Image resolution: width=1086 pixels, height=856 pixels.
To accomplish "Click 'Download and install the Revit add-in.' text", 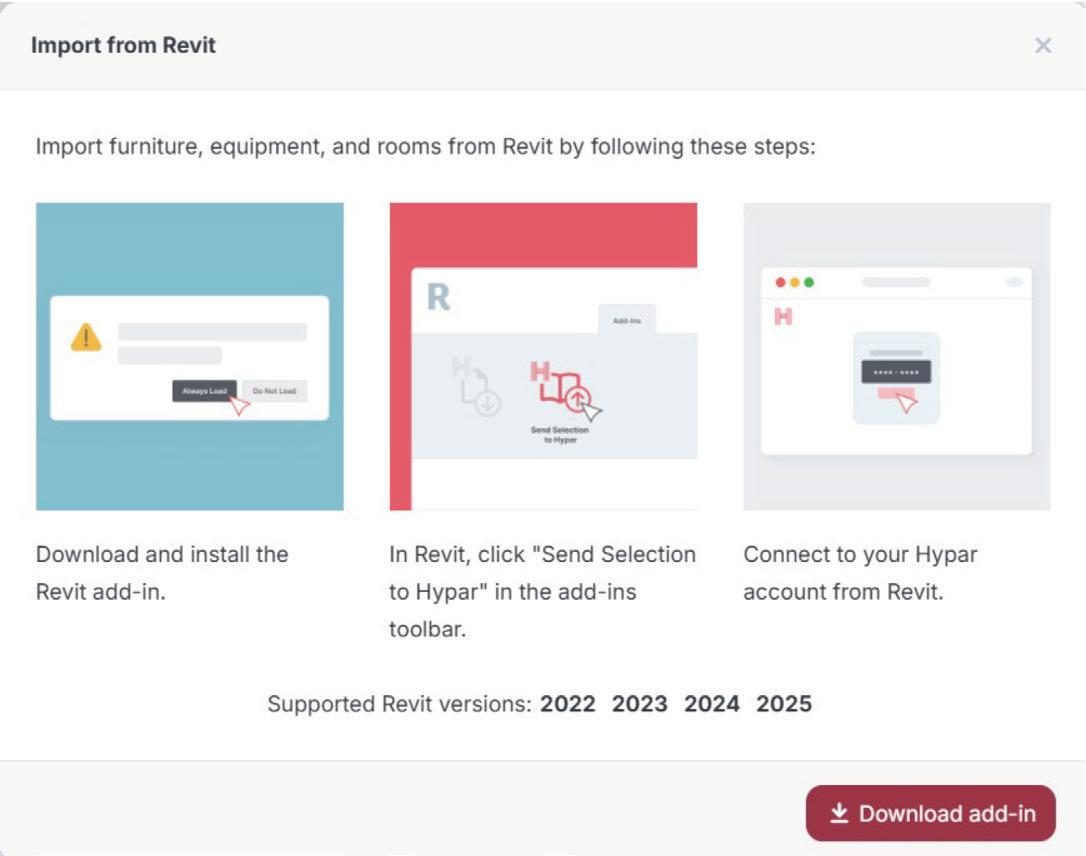I will click(x=162, y=573).
